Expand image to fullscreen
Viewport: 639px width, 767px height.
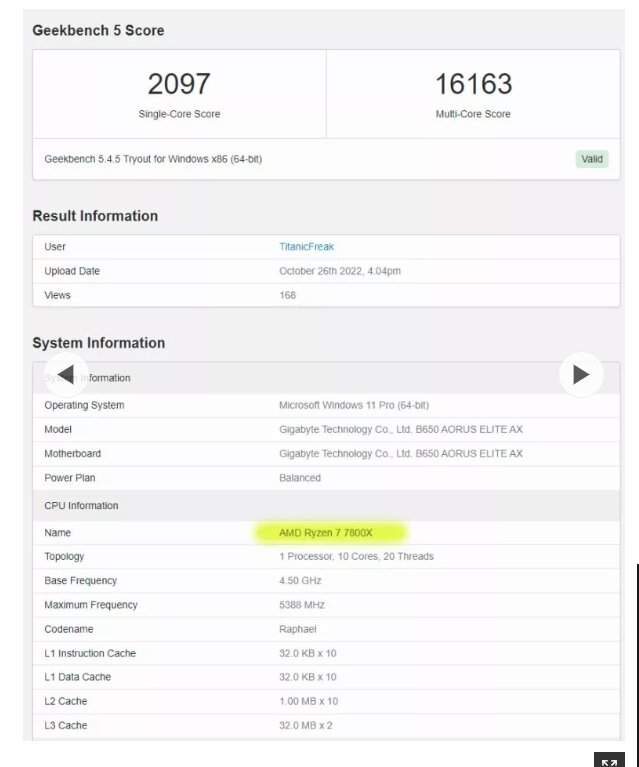click(610, 761)
